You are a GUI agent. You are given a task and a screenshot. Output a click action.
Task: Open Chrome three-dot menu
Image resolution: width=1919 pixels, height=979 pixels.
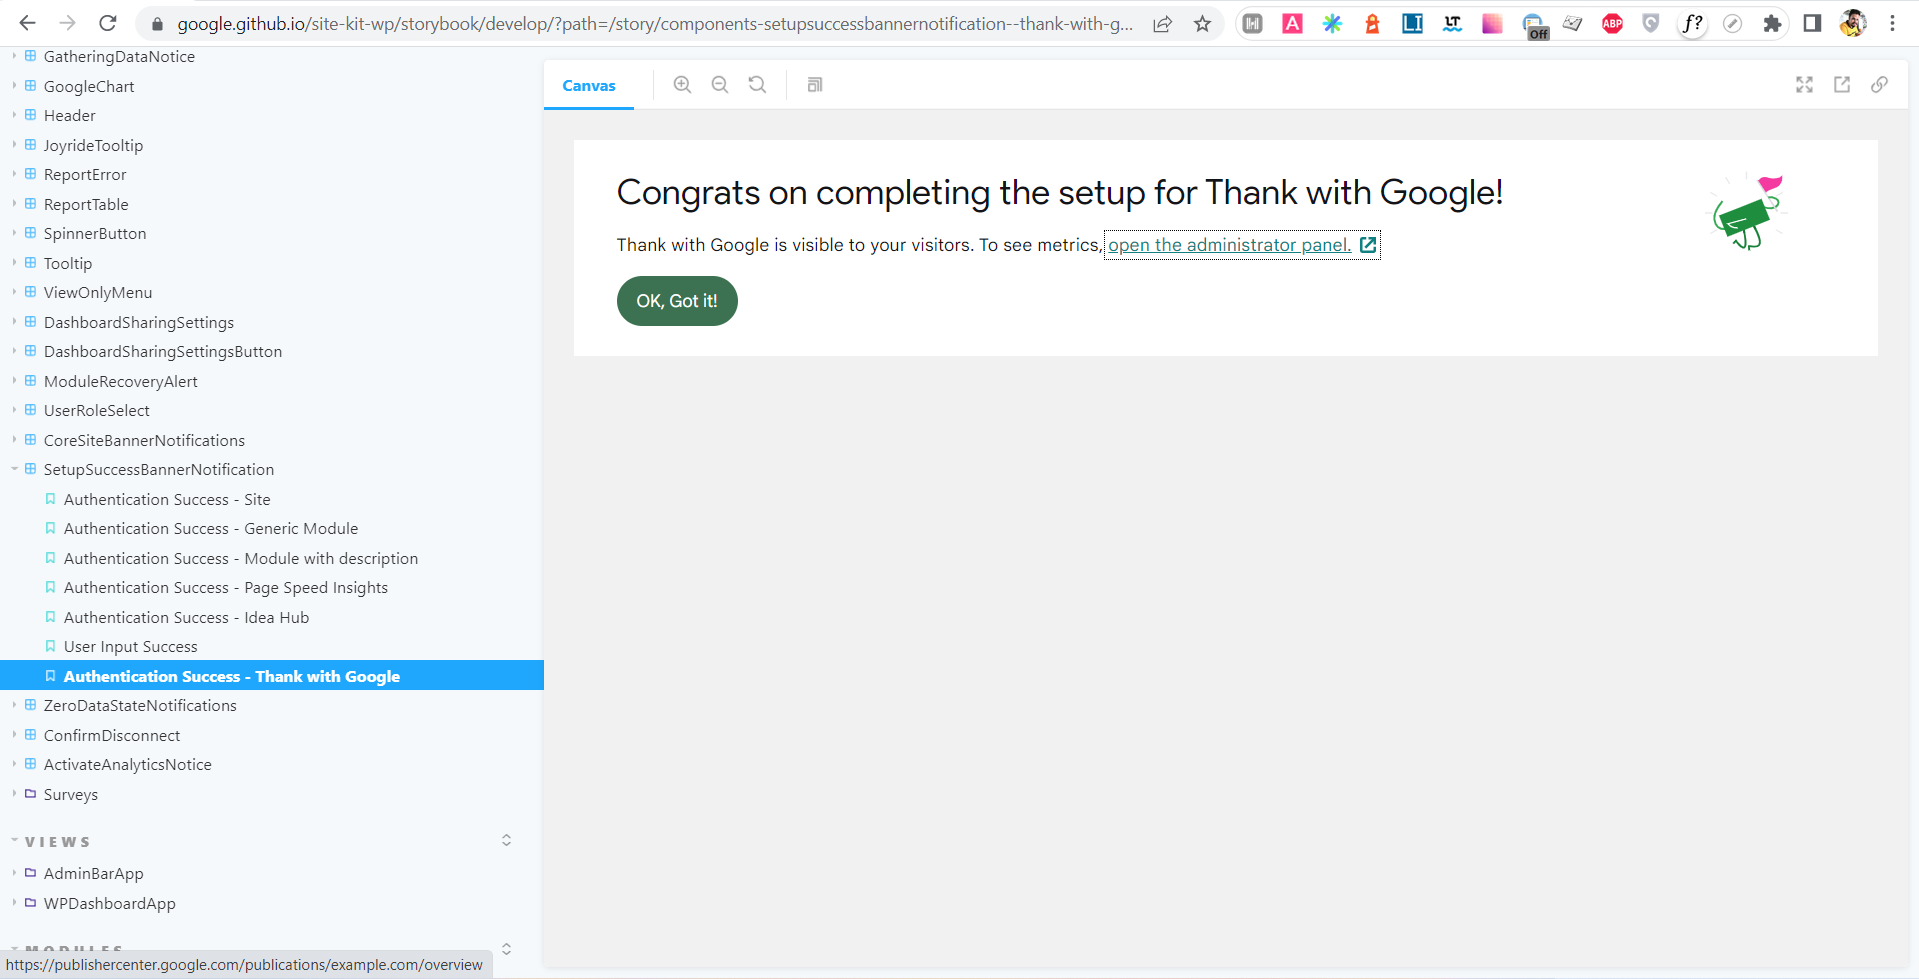(1892, 23)
